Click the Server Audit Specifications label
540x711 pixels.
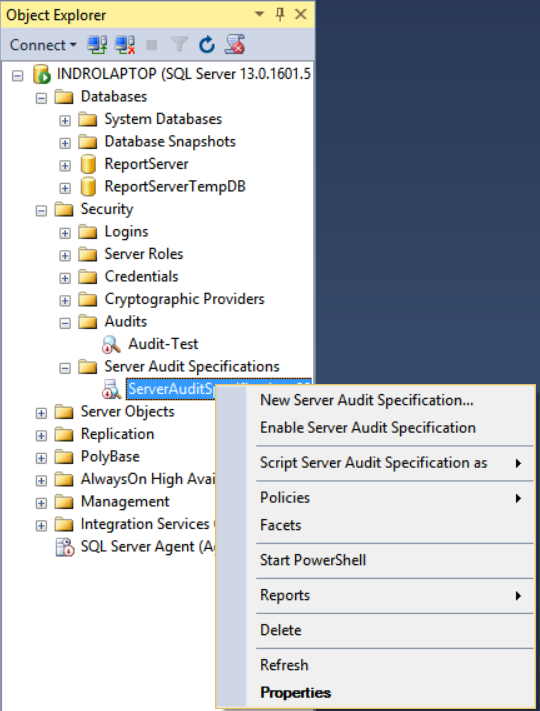tap(192, 367)
